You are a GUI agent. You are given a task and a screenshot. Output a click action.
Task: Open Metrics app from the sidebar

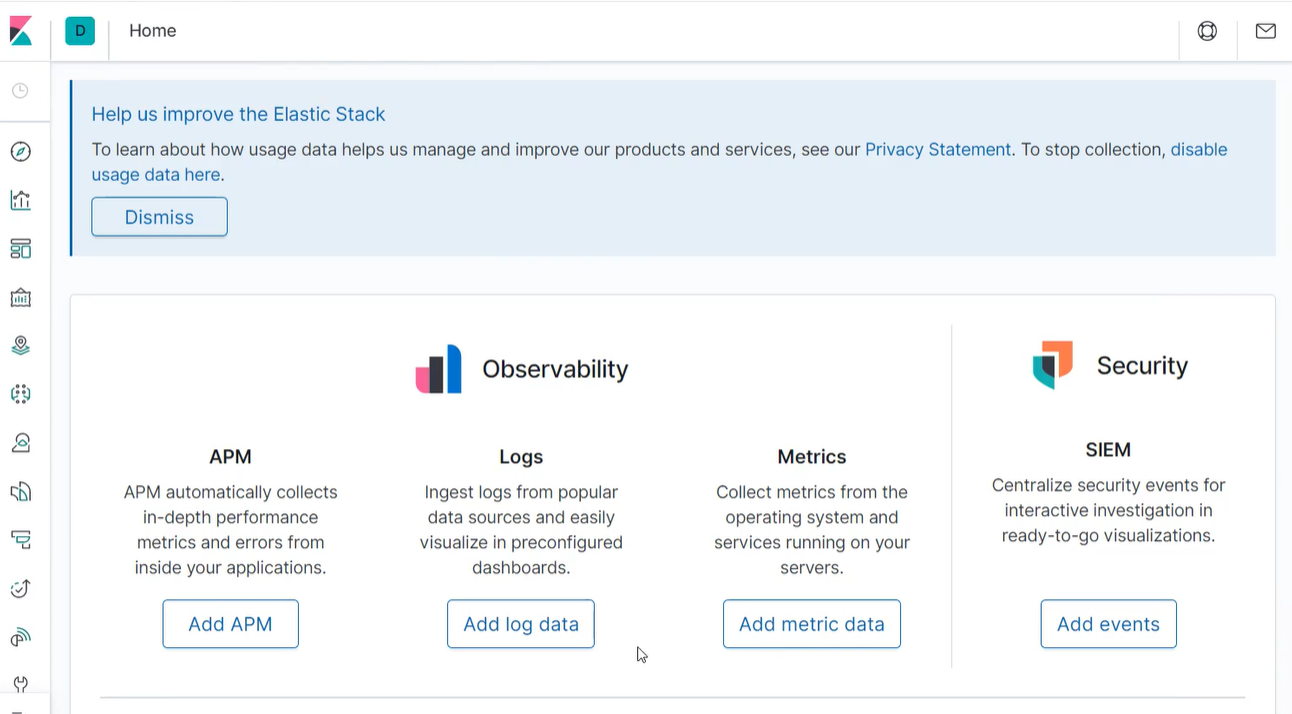point(21,443)
